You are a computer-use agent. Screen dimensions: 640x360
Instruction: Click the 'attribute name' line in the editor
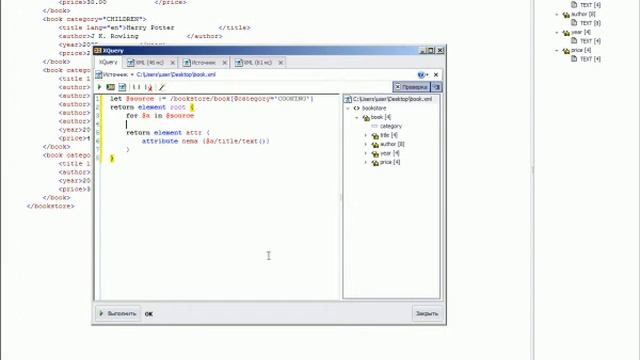pyautogui.click(x=205, y=141)
